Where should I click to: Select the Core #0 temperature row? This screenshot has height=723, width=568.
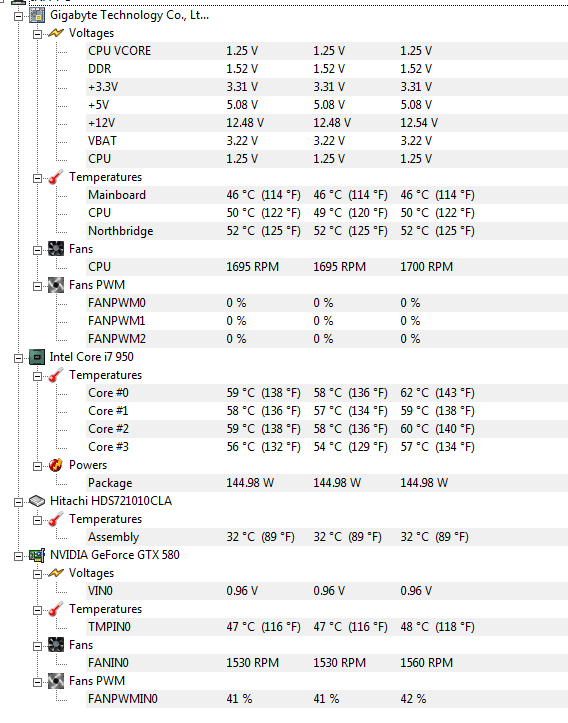pyautogui.click(x=327, y=393)
